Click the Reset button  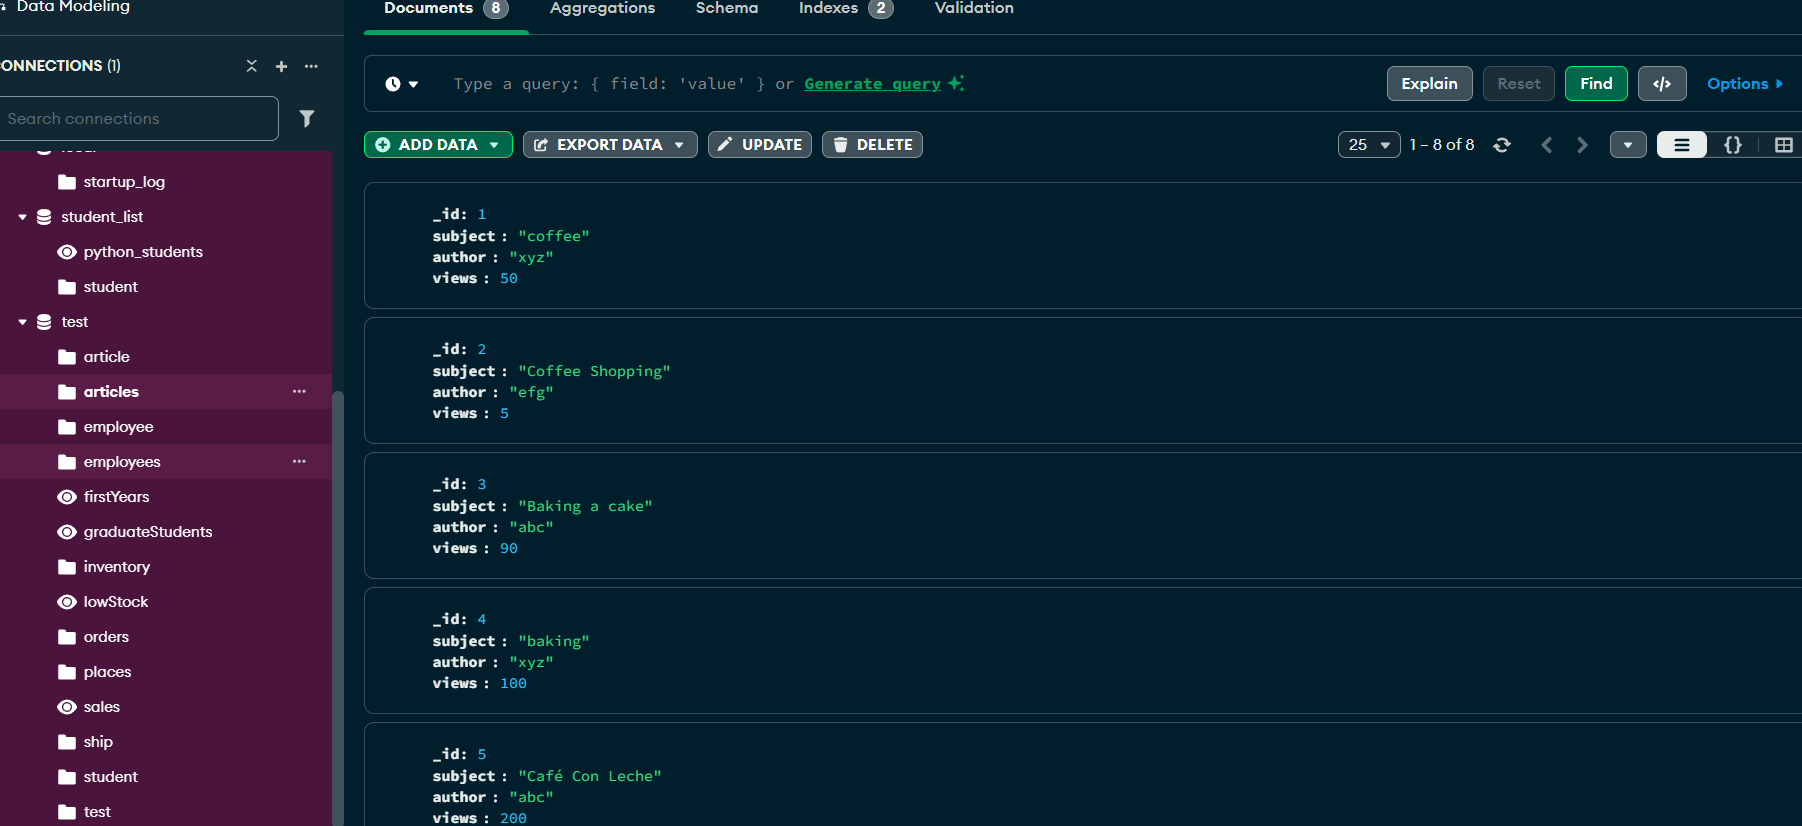(x=1519, y=84)
